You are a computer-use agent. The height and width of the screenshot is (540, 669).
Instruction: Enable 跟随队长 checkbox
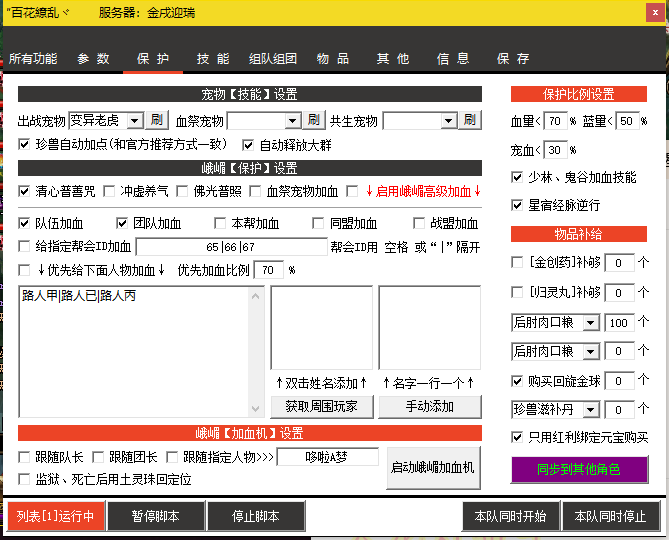pyautogui.click(x=24, y=457)
